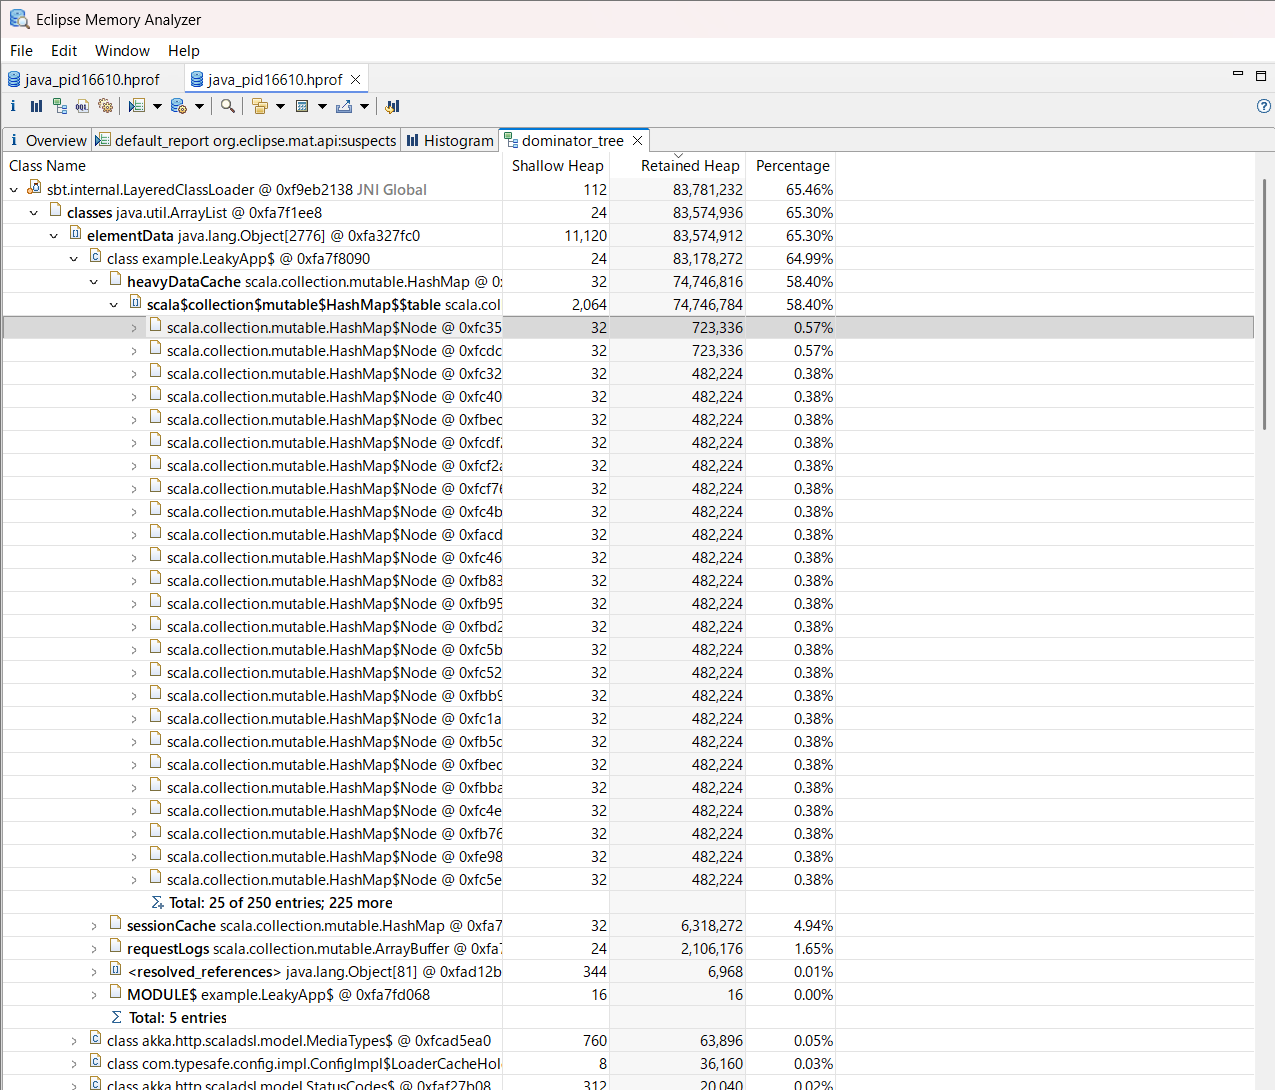
Task: Collapse the heavyDataCache HashMap node
Action: (94, 282)
